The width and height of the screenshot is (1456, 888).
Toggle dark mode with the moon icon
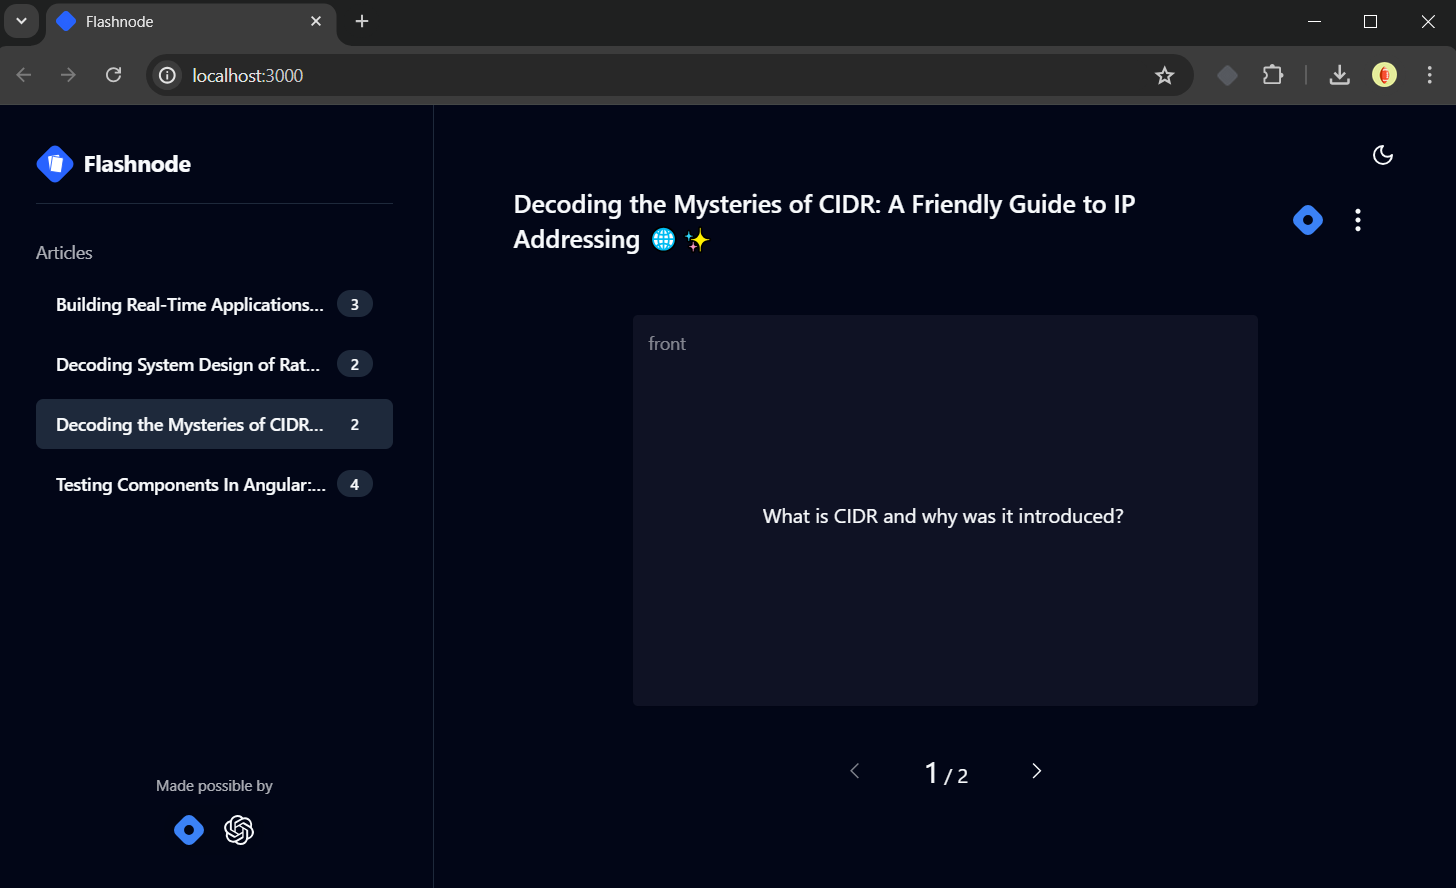click(x=1382, y=155)
